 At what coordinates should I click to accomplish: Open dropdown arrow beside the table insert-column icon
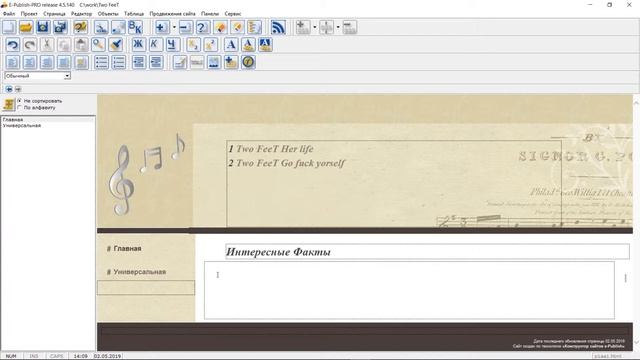(x=338, y=27)
